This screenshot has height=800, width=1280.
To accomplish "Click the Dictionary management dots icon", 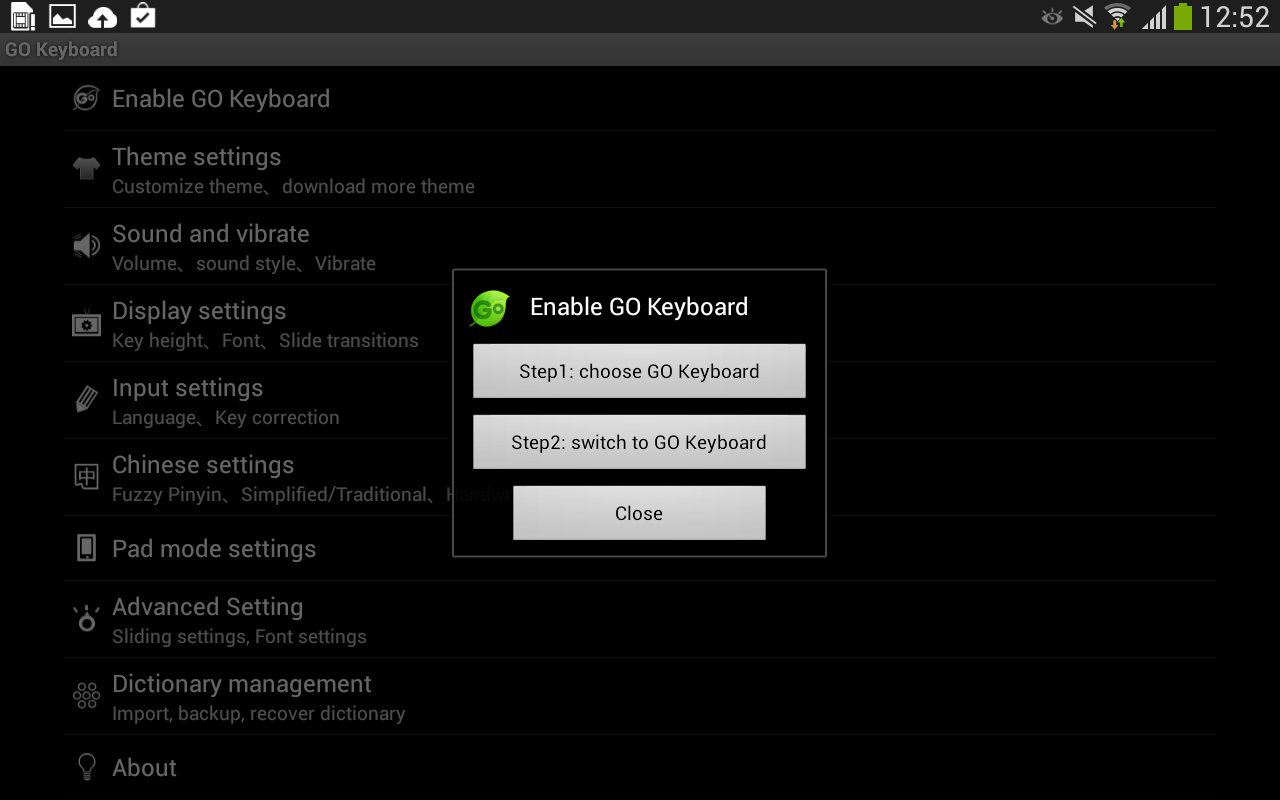I will click(87, 696).
